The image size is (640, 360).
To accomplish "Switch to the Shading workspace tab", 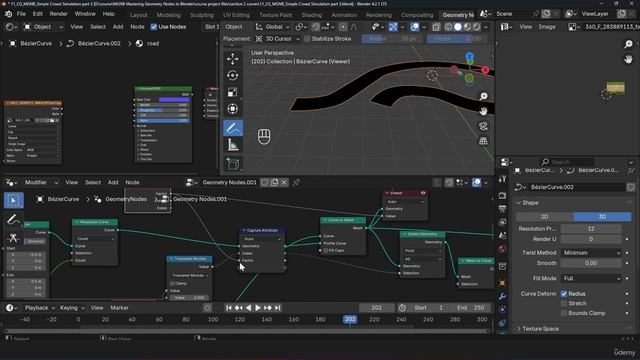I will pyautogui.click(x=312, y=15).
